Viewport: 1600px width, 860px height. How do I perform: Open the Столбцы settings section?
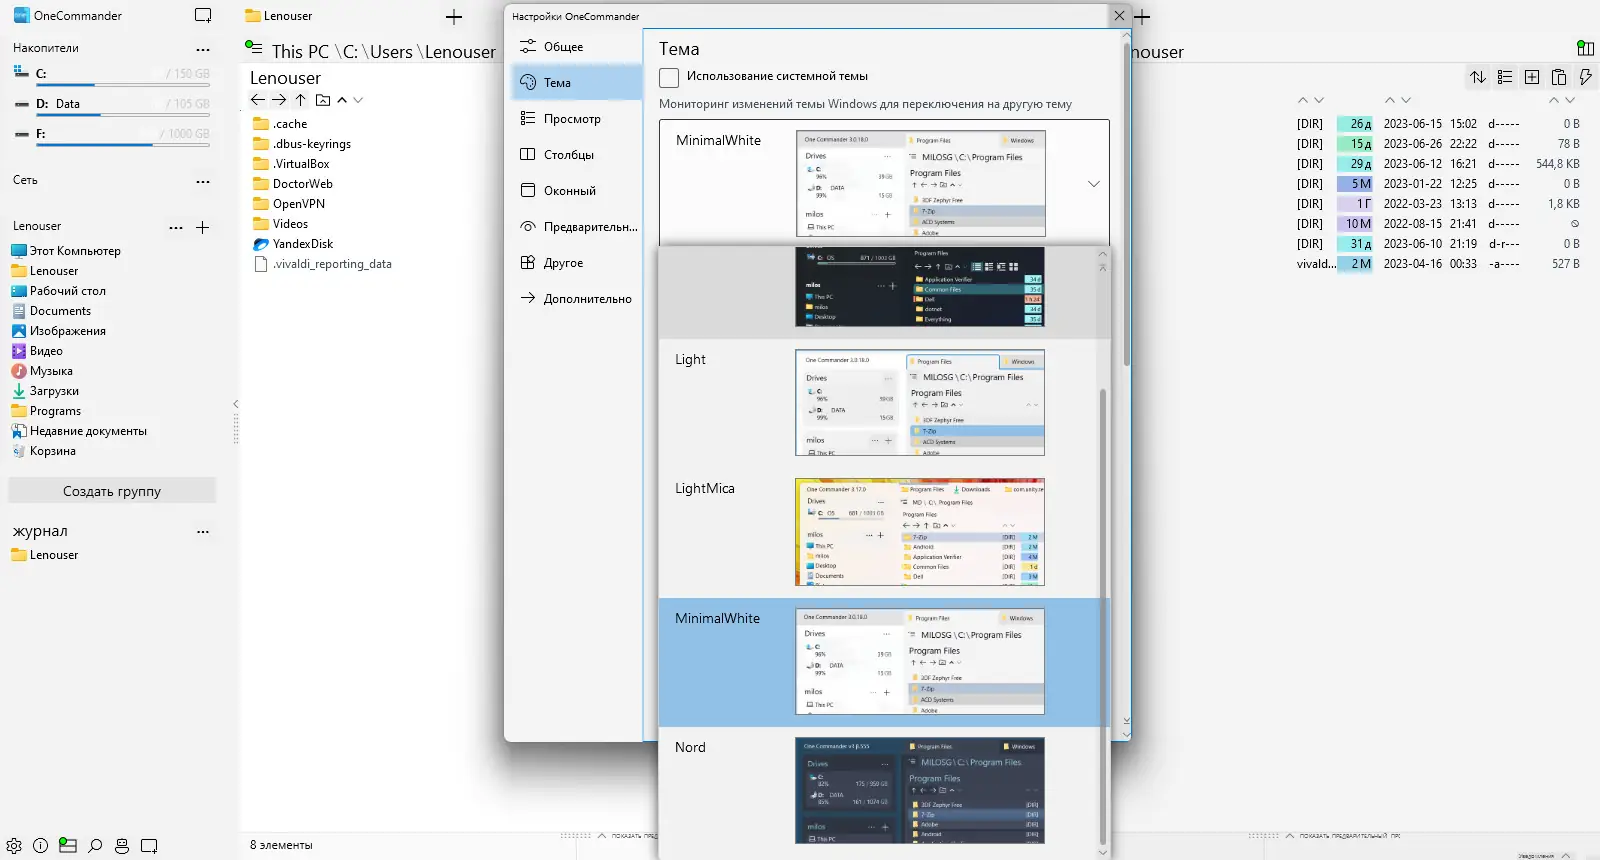[x=576, y=155]
